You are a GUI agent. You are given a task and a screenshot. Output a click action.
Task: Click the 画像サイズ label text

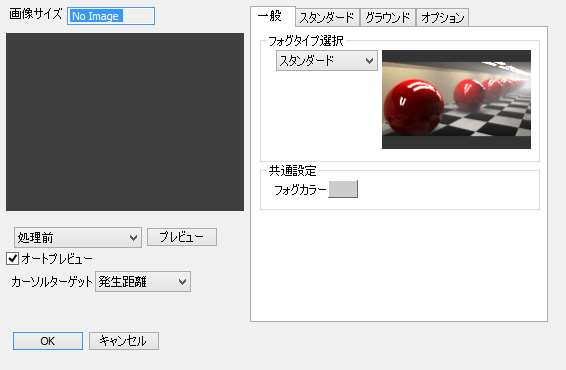(36, 14)
